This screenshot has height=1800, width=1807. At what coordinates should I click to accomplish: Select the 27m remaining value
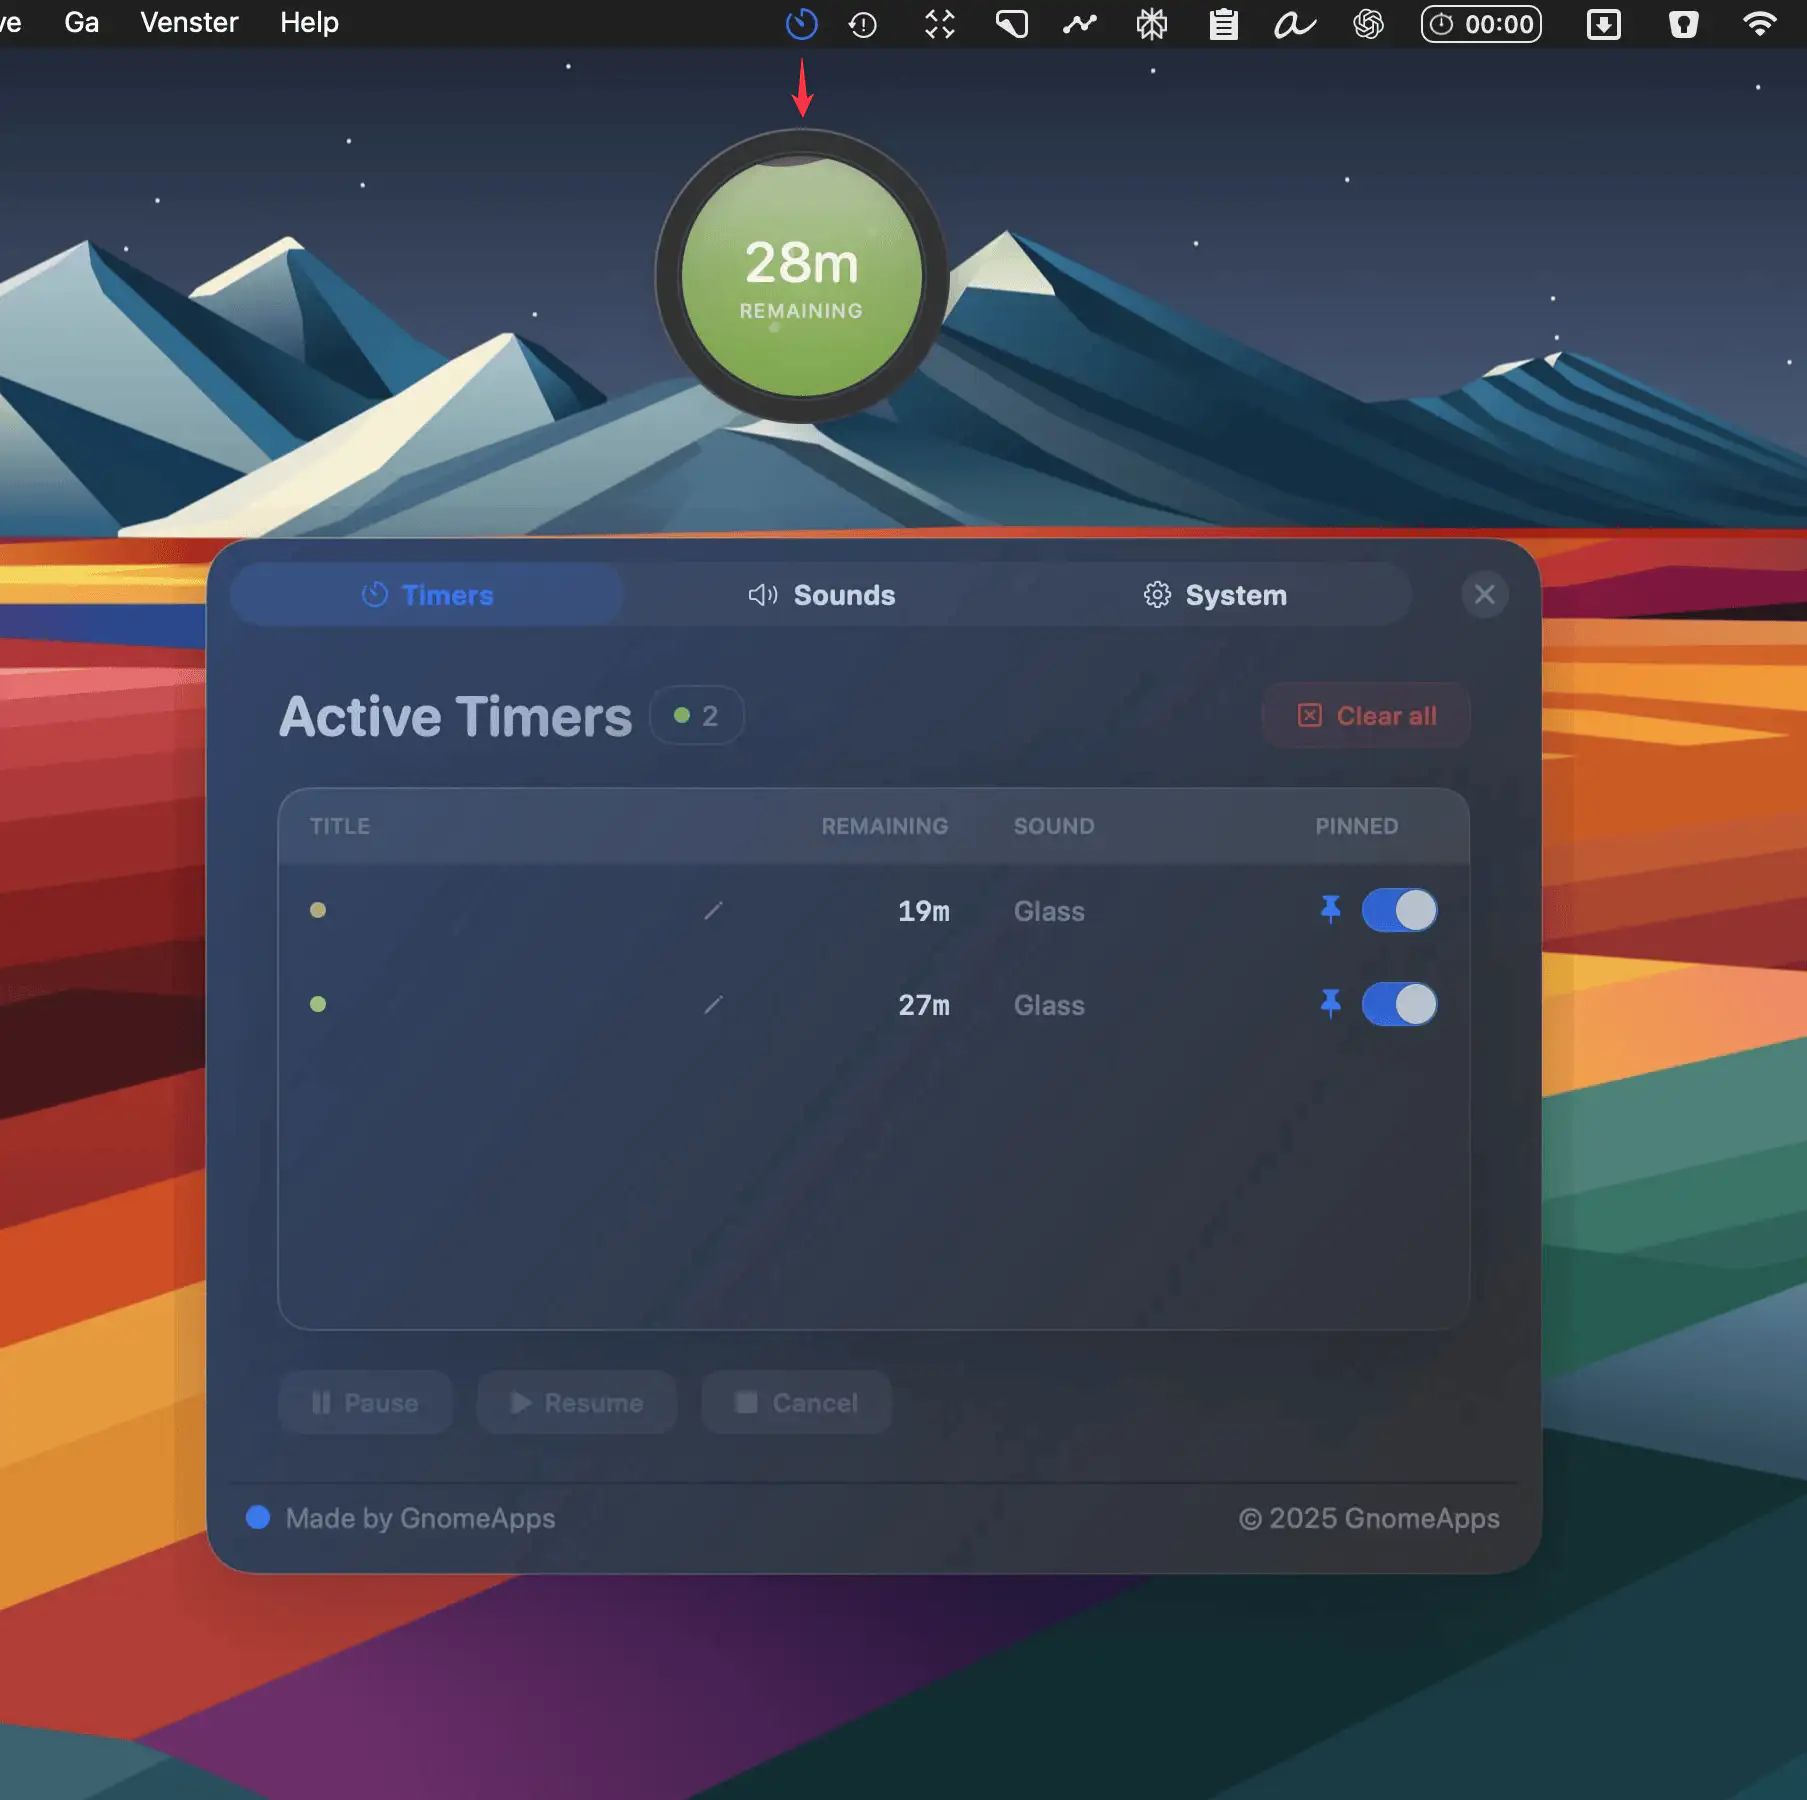(923, 1005)
